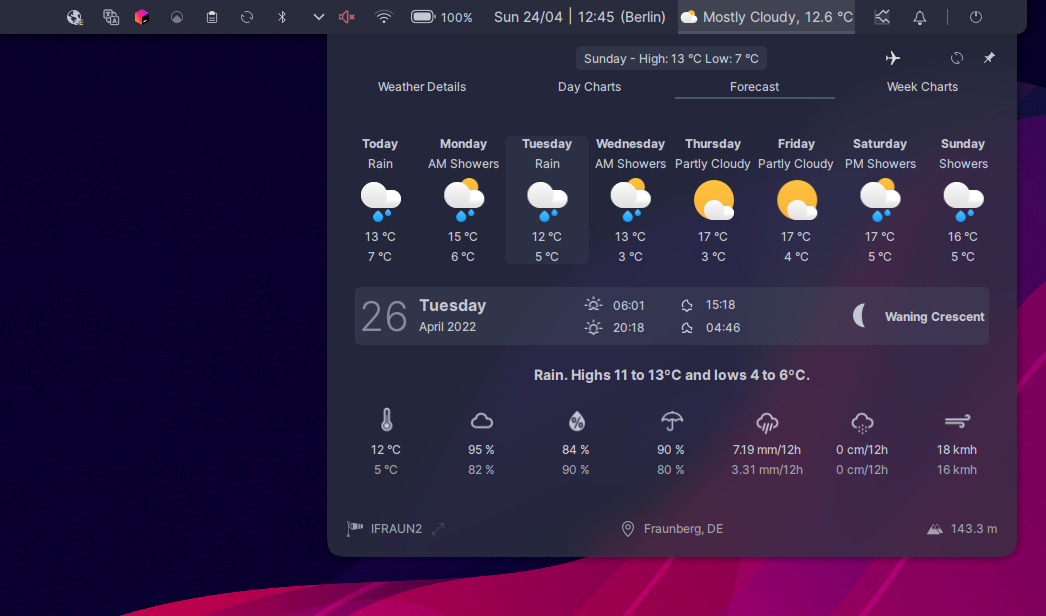This screenshot has width=1046, height=616.
Task: Click the power button in top panel
Action: click(975, 17)
